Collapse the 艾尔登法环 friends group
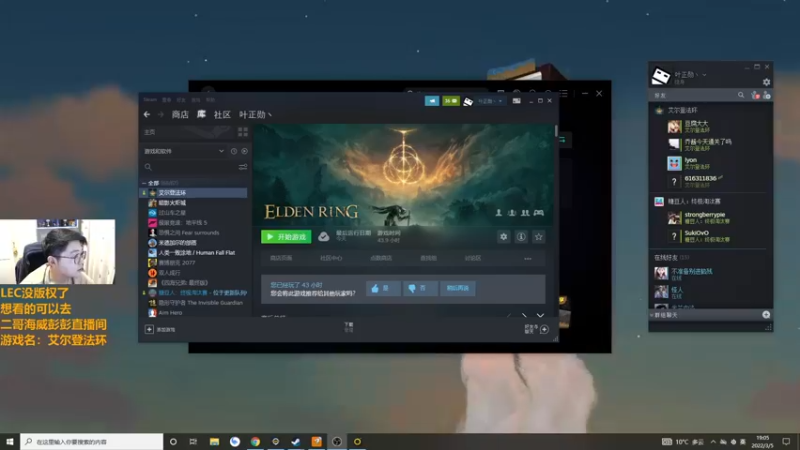 click(682, 110)
